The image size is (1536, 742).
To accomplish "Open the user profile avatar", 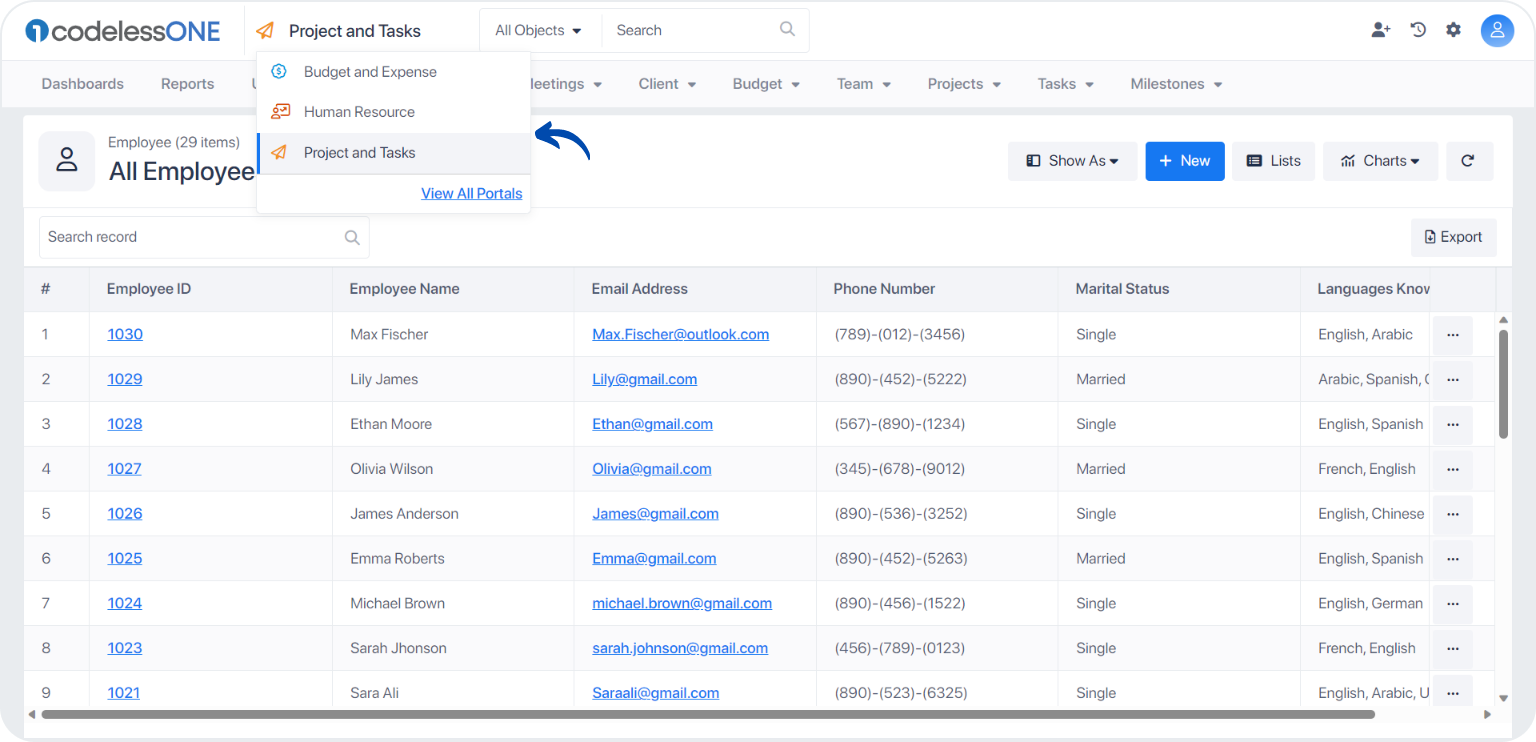I will [x=1497, y=31].
